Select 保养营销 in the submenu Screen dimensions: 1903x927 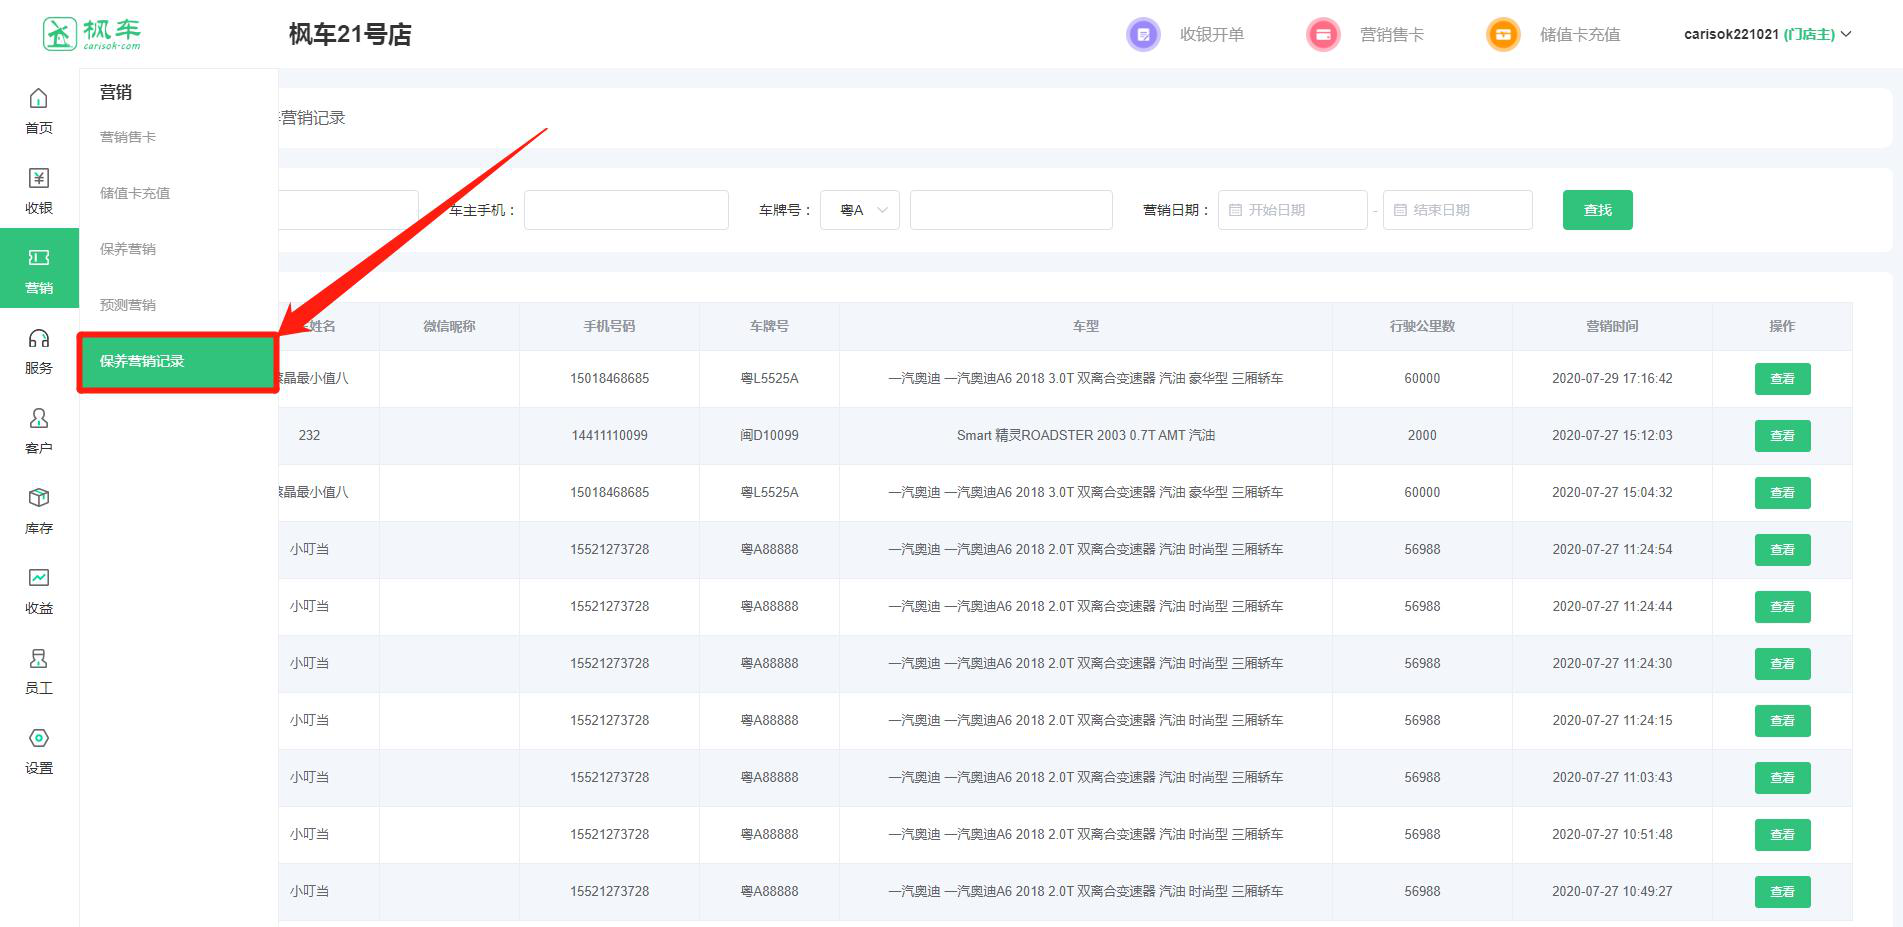click(x=128, y=249)
